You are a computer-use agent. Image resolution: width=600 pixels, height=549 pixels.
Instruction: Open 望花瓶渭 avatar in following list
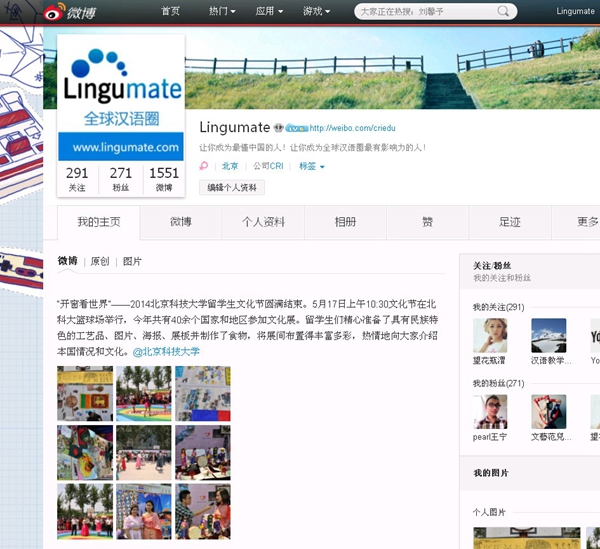click(x=490, y=336)
